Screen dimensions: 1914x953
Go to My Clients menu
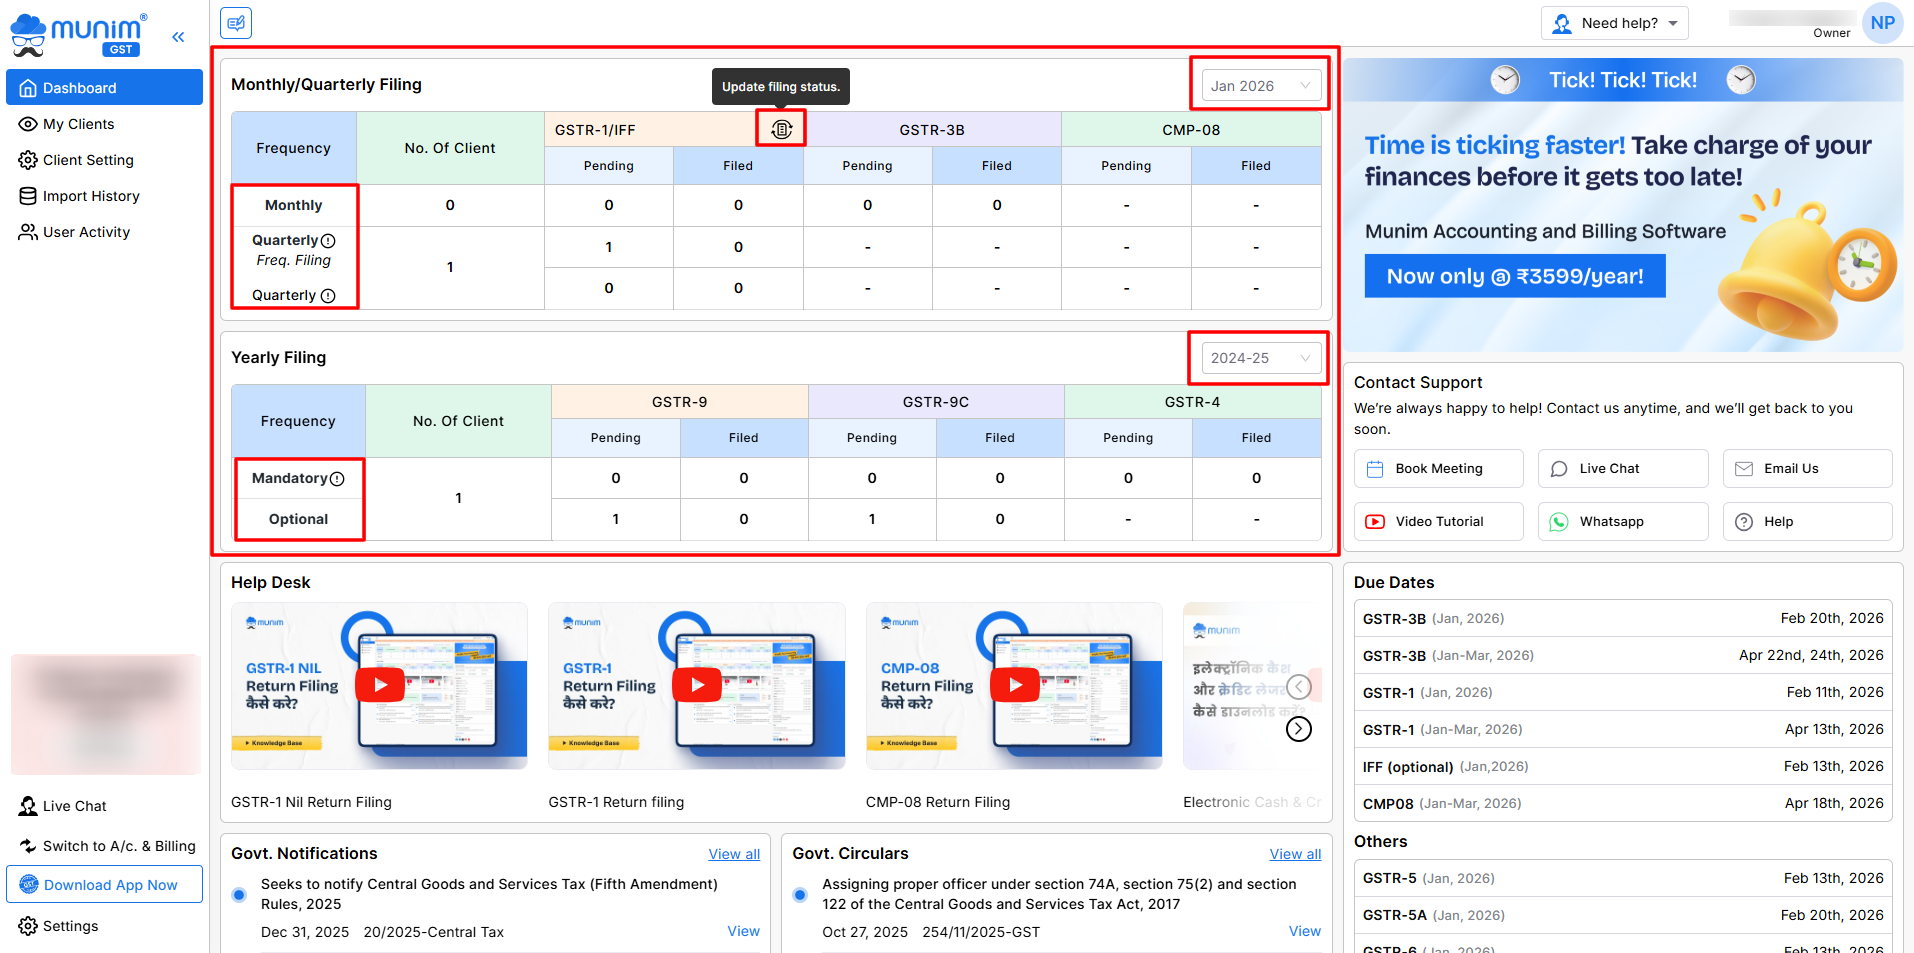(78, 124)
